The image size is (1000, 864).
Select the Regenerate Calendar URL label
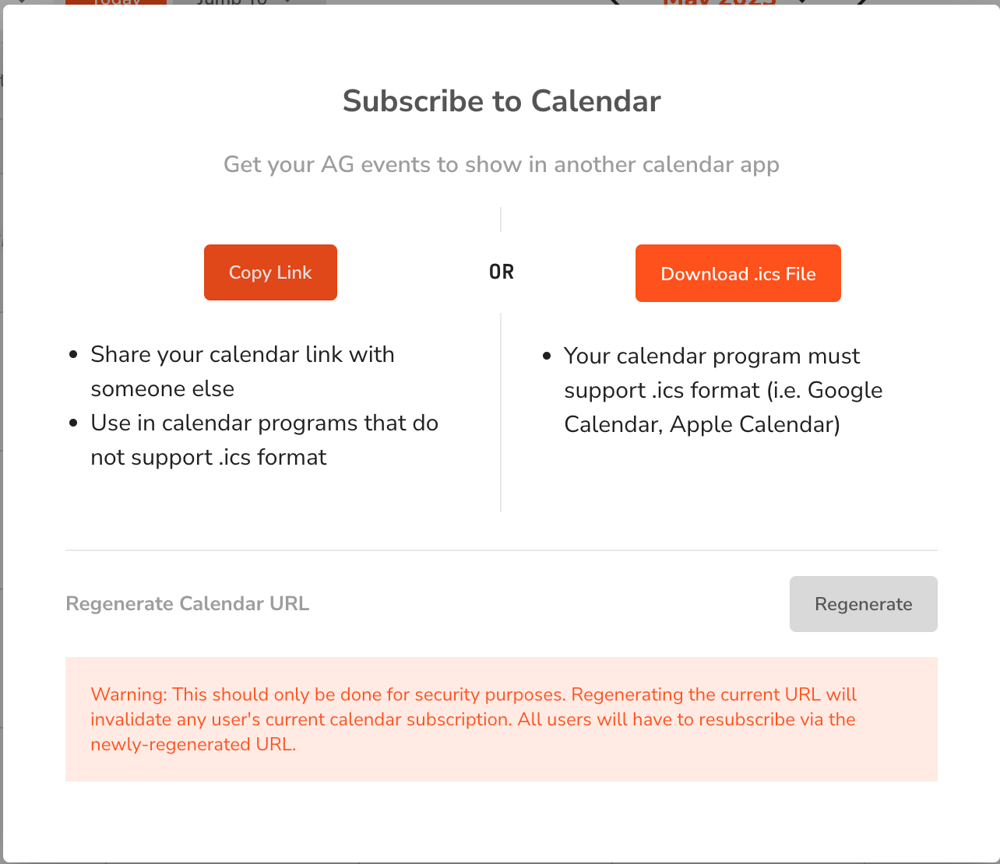coord(187,604)
